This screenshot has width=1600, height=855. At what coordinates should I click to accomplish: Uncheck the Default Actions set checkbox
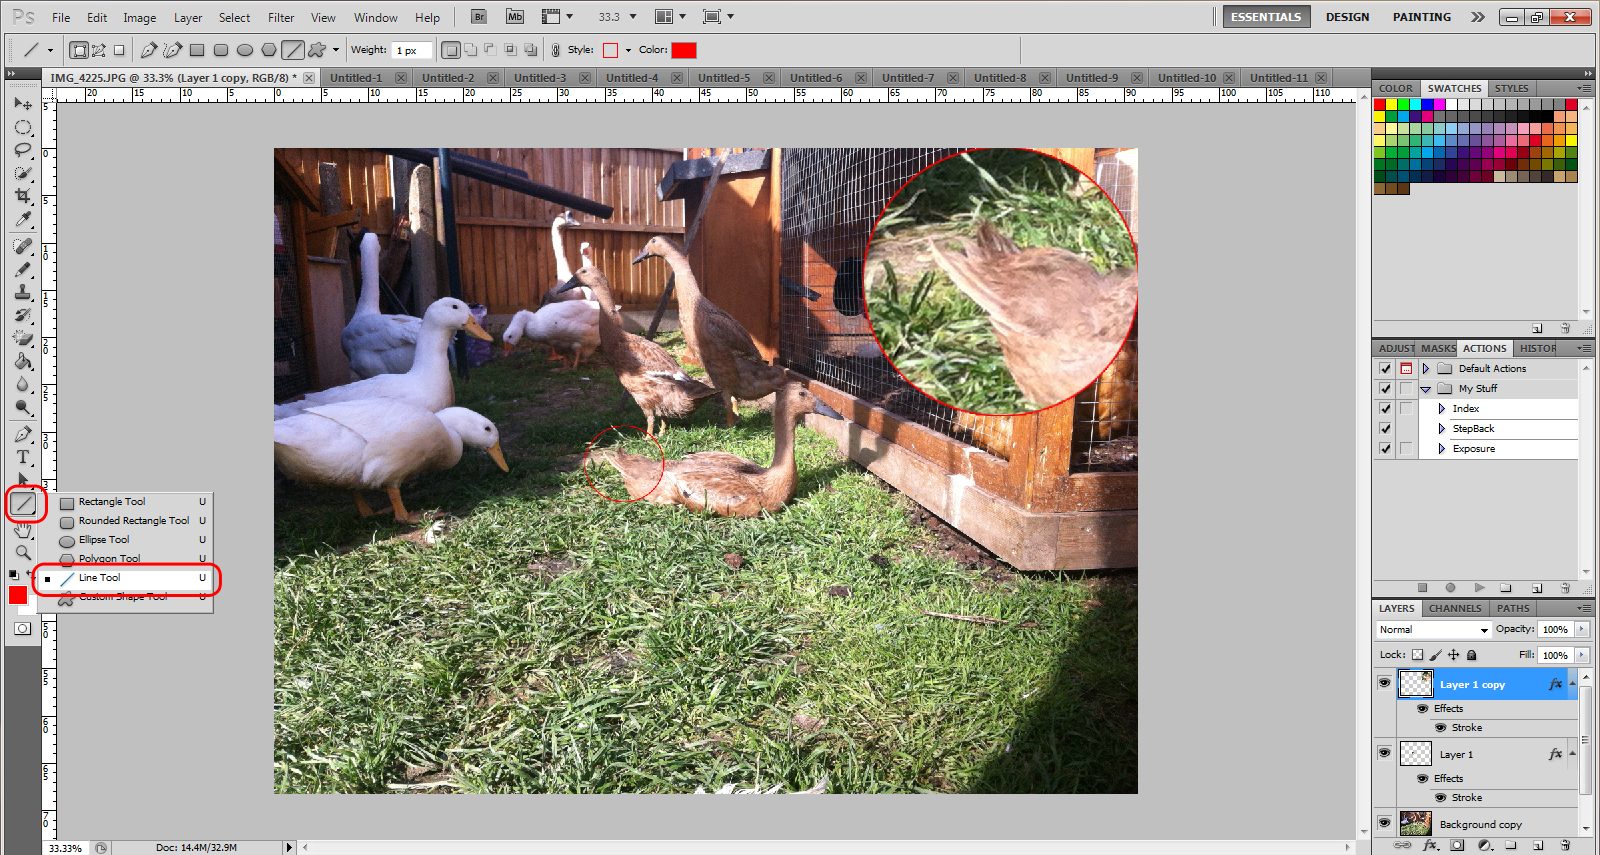(1385, 369)
